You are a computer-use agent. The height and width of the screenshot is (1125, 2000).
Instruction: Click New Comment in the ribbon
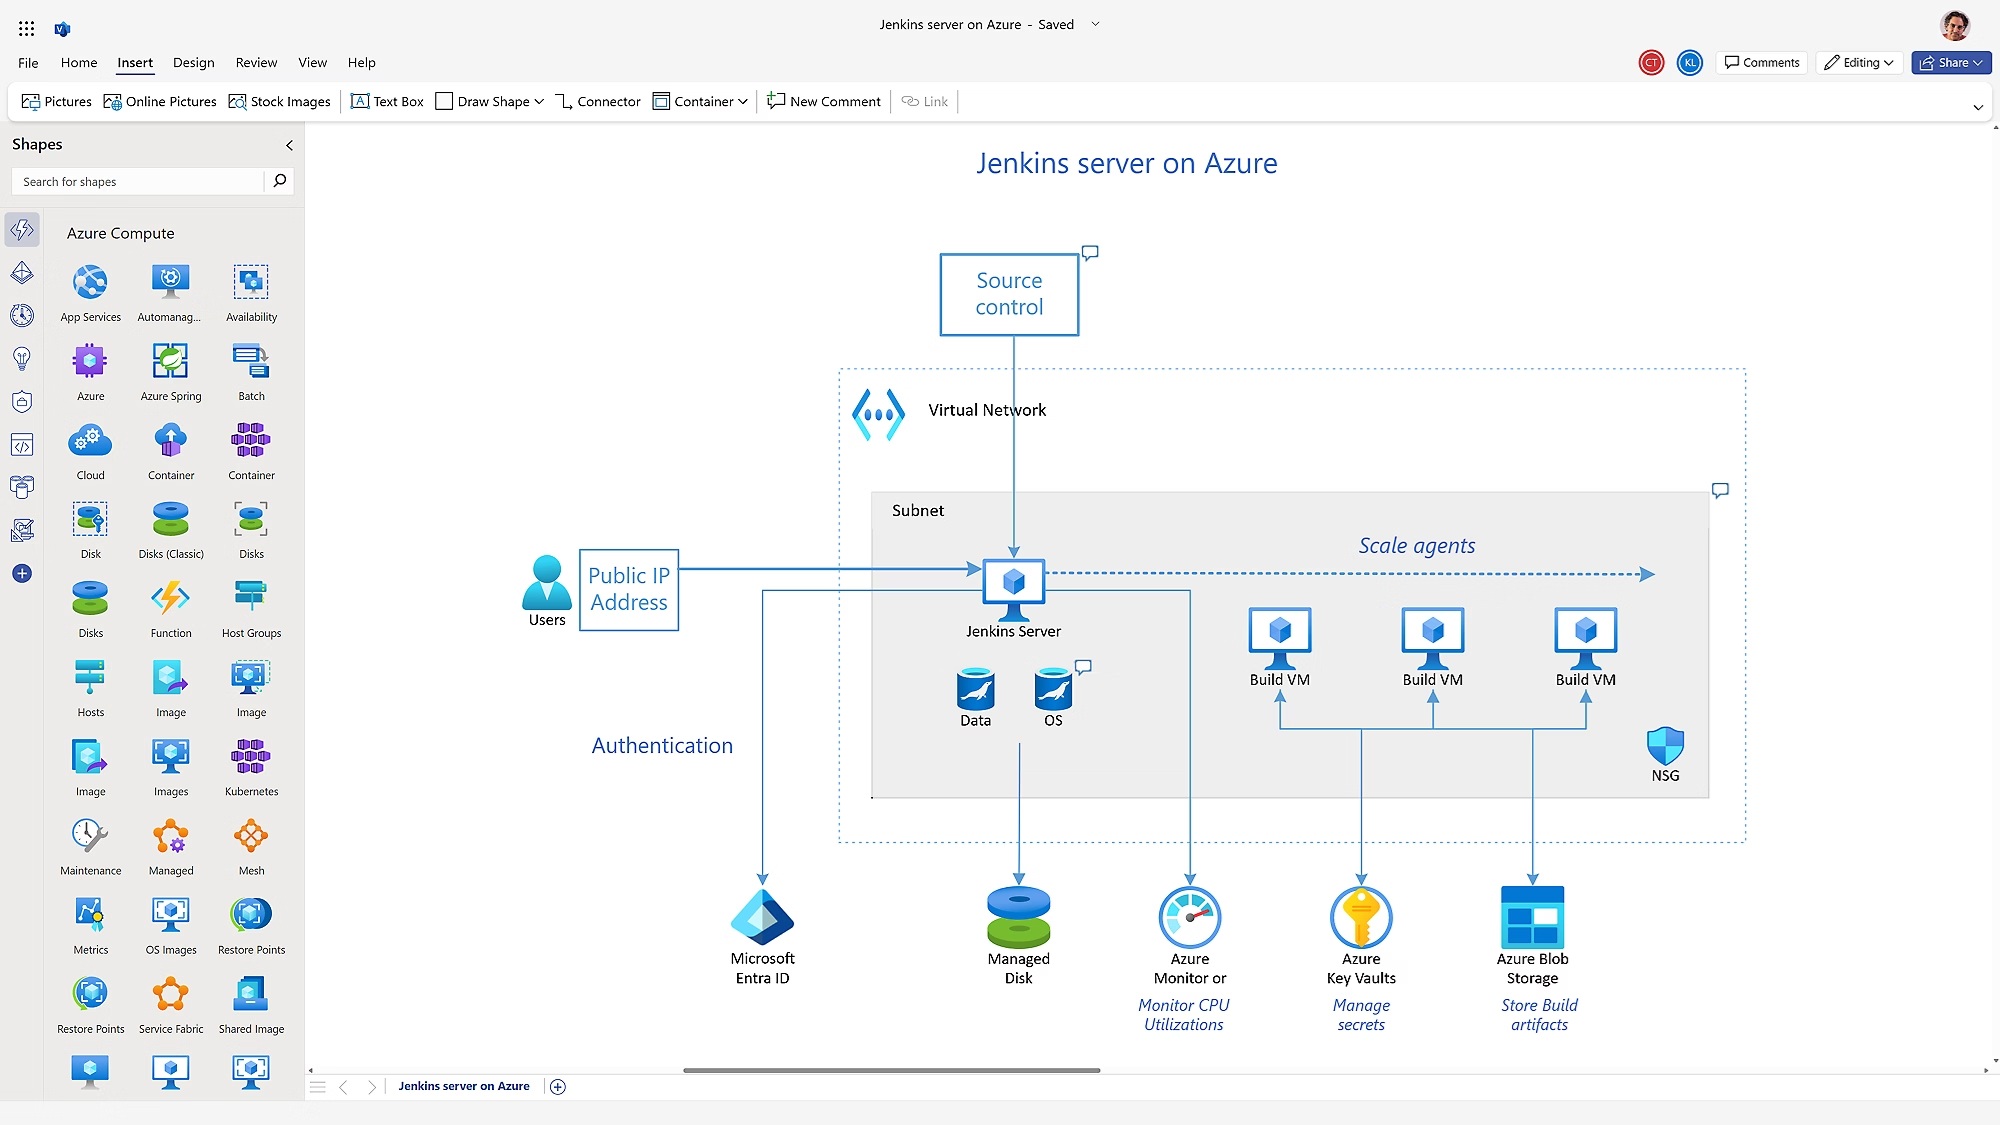823,101
